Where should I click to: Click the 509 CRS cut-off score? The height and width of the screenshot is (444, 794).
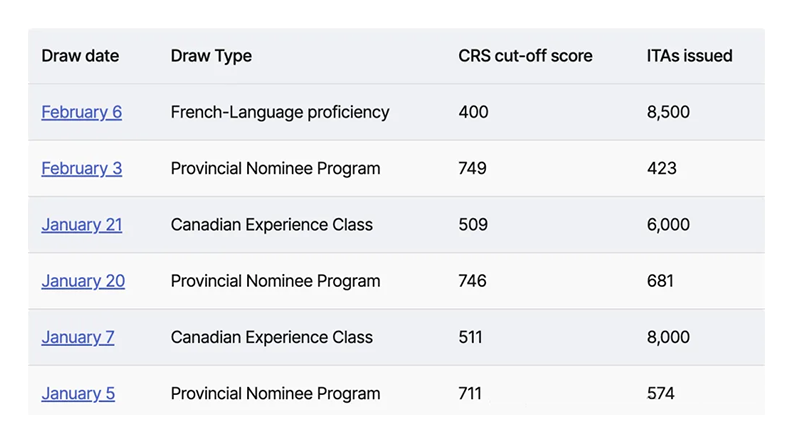[473, 224]
